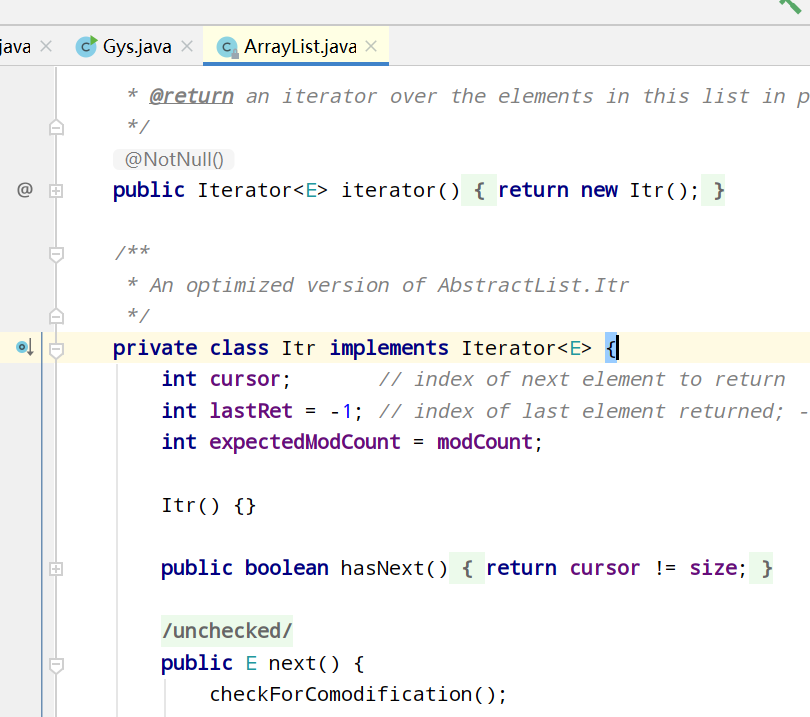Click the expectedModCount field name
Image resolution: width=810 pixels, height=717 pixels.
[x=305, y=442]
